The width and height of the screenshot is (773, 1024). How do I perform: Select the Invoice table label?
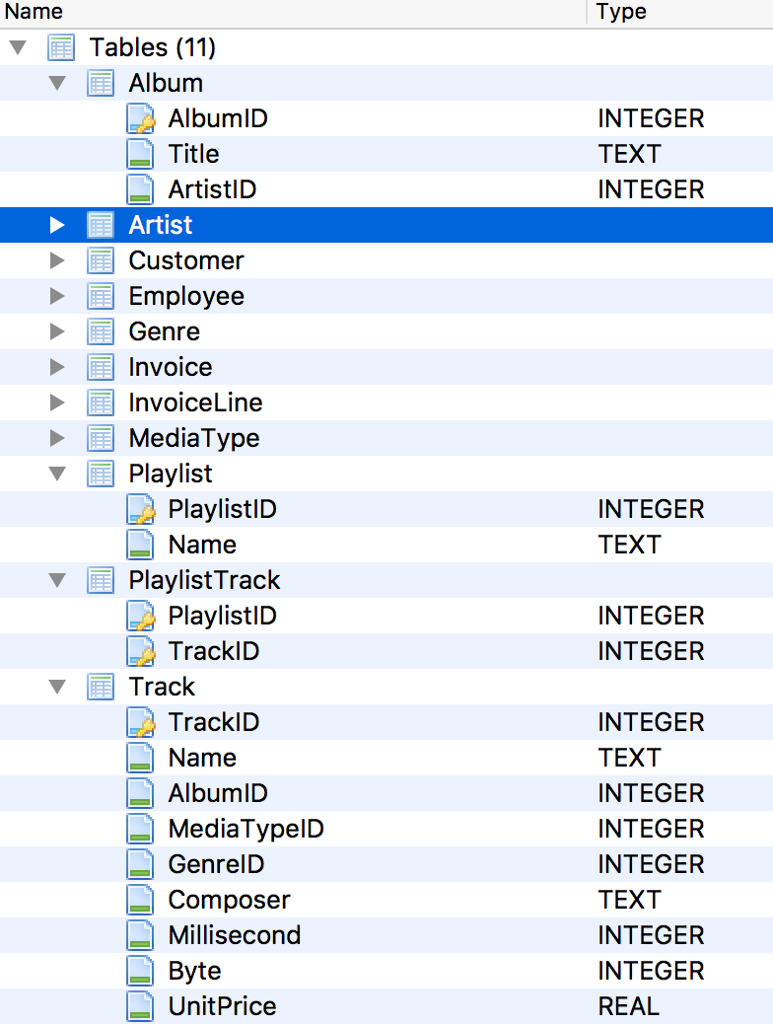pyautogui.click(x=170, y=367)
